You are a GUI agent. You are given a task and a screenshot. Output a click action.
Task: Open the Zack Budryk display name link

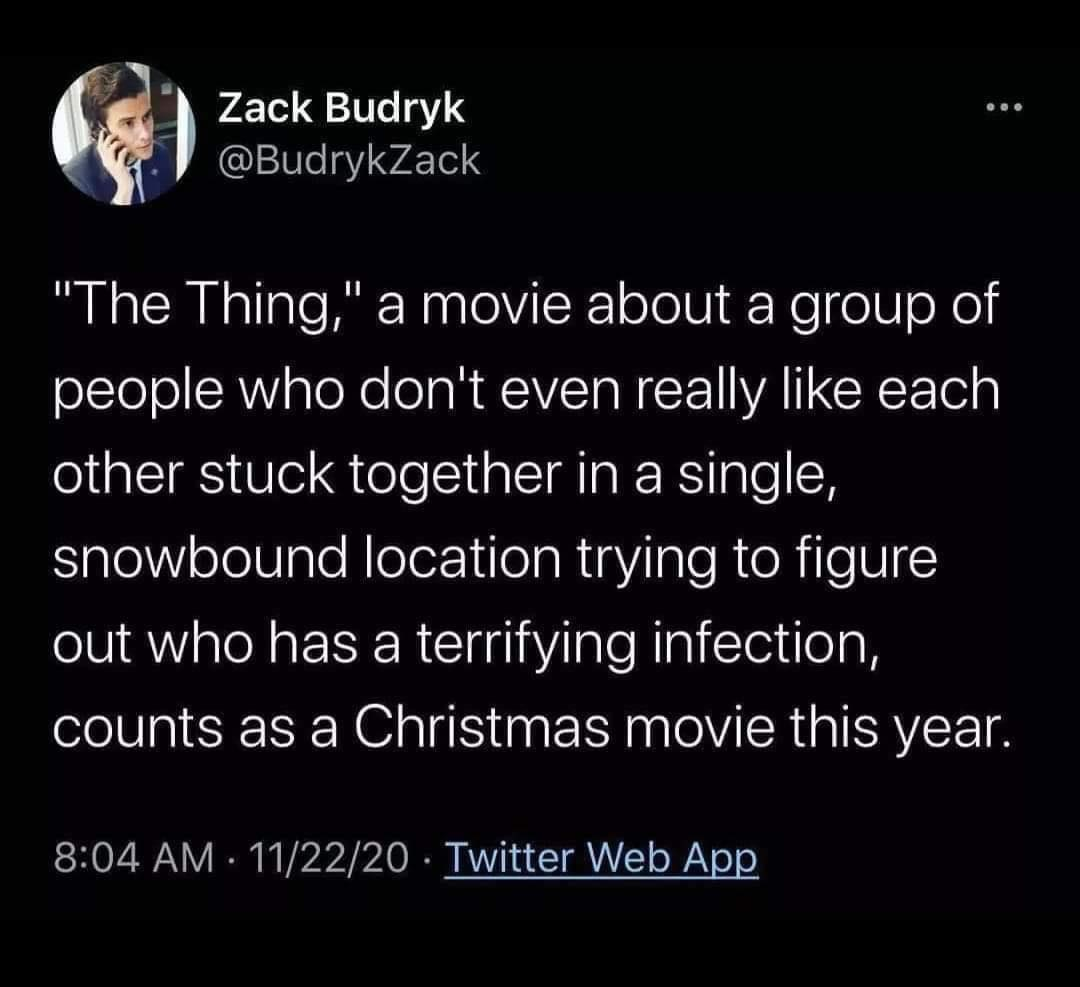(342, 109)
